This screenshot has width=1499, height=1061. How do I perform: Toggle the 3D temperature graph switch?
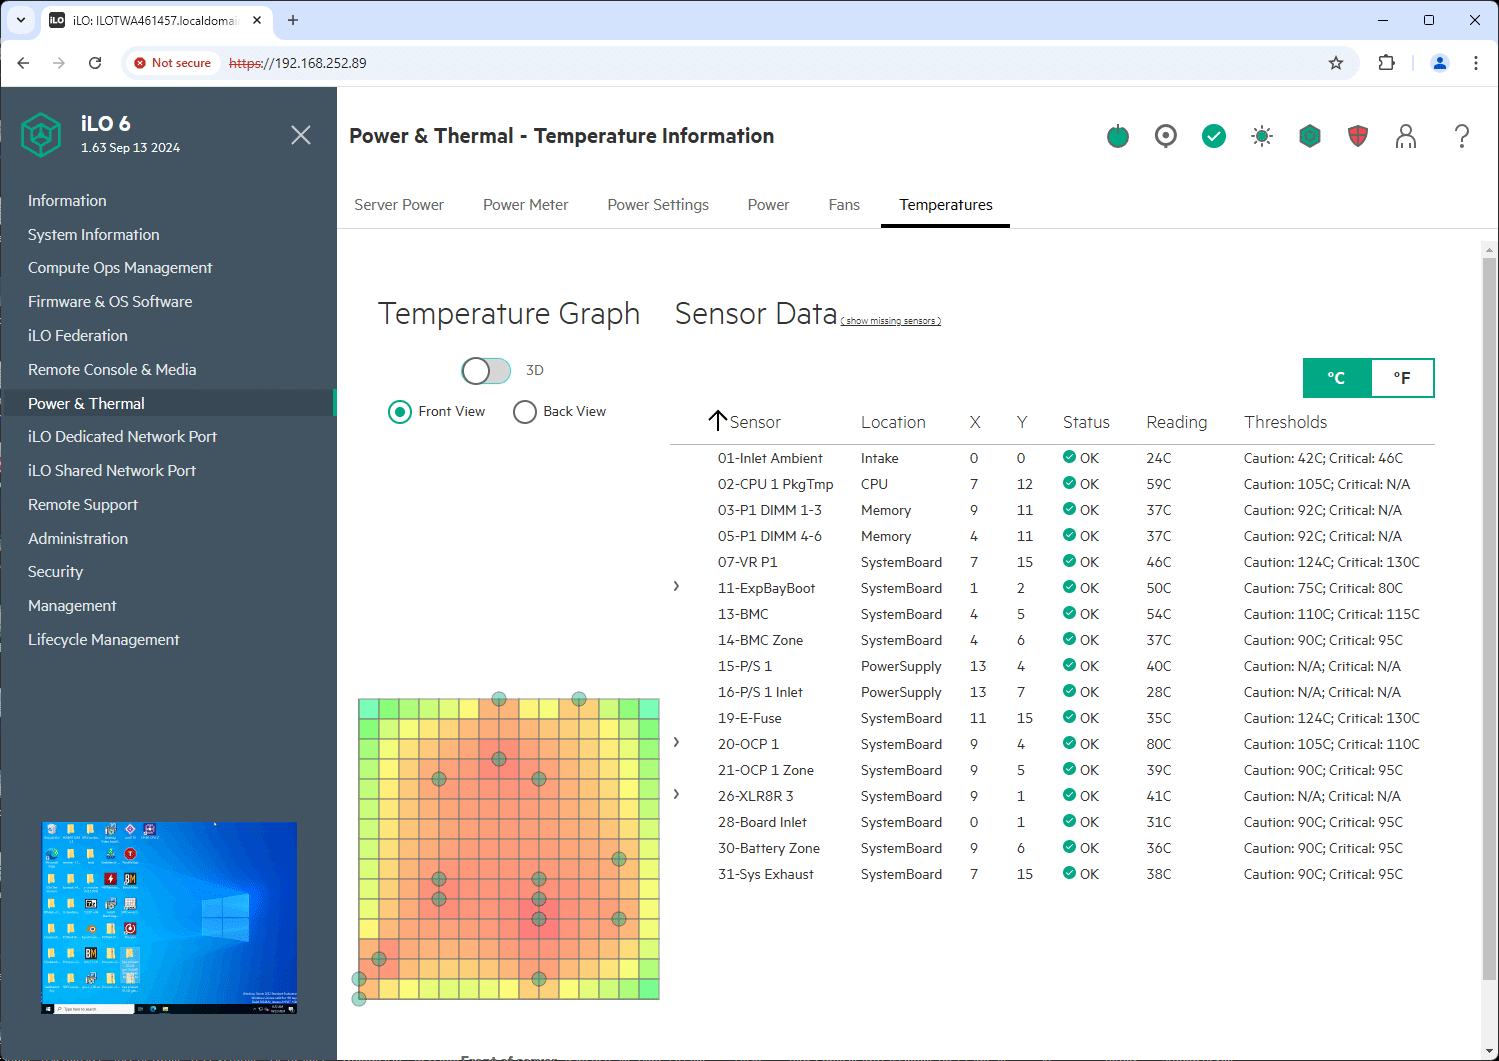pos(486,371)
